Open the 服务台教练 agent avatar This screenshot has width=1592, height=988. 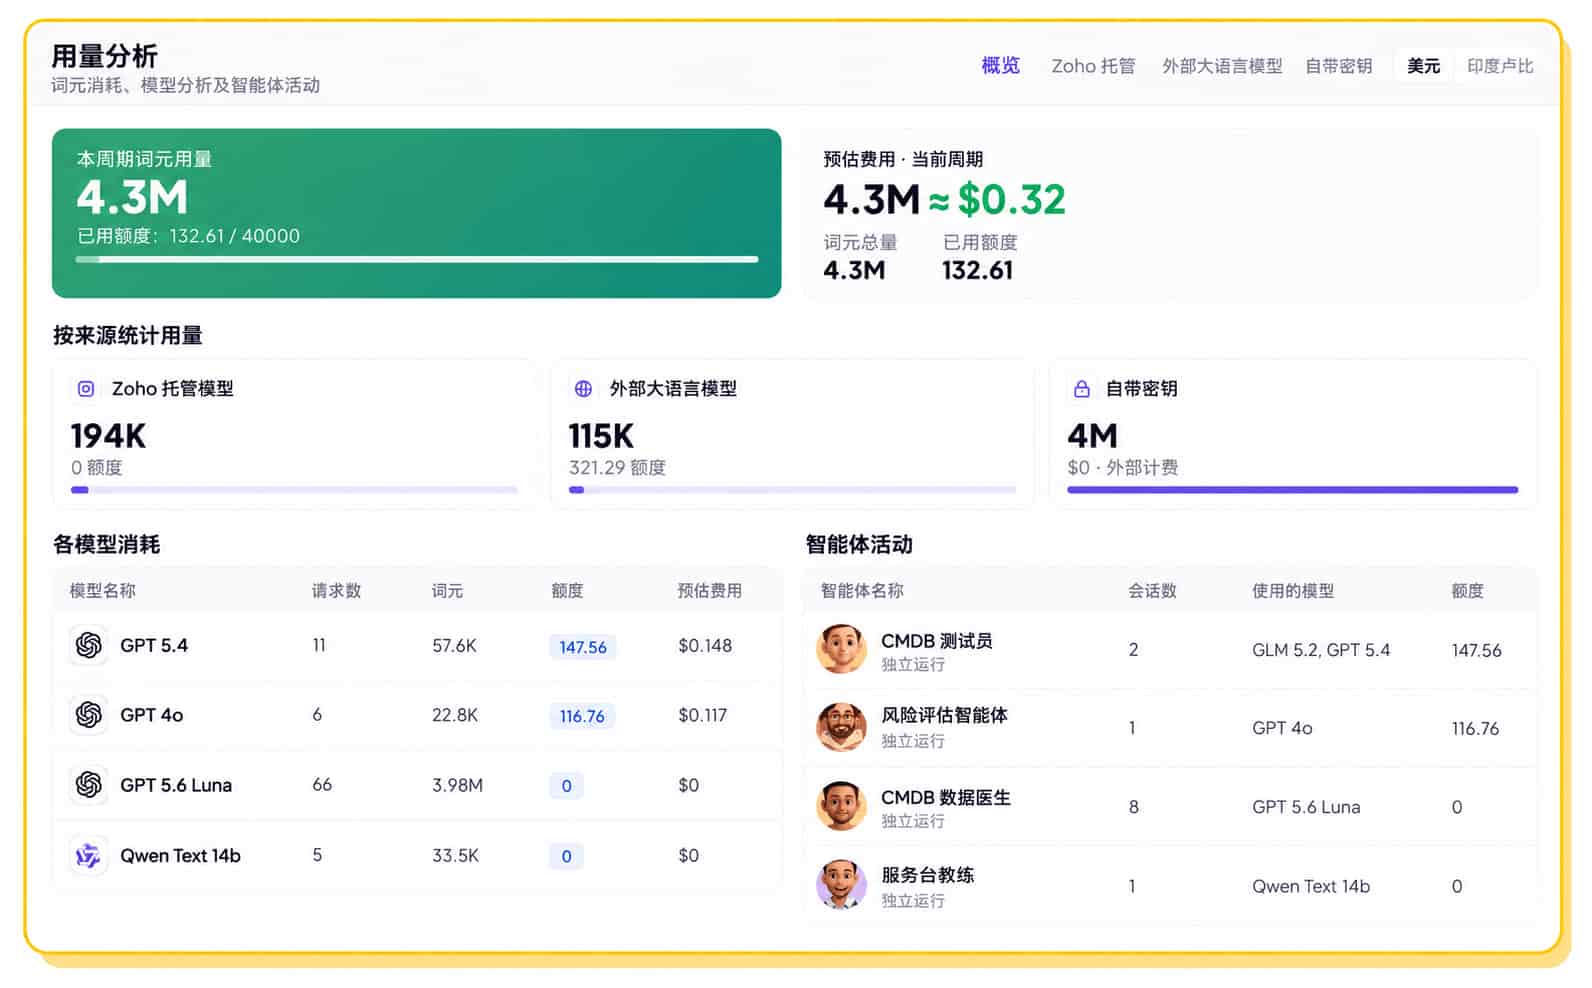(x=841, y=885)
